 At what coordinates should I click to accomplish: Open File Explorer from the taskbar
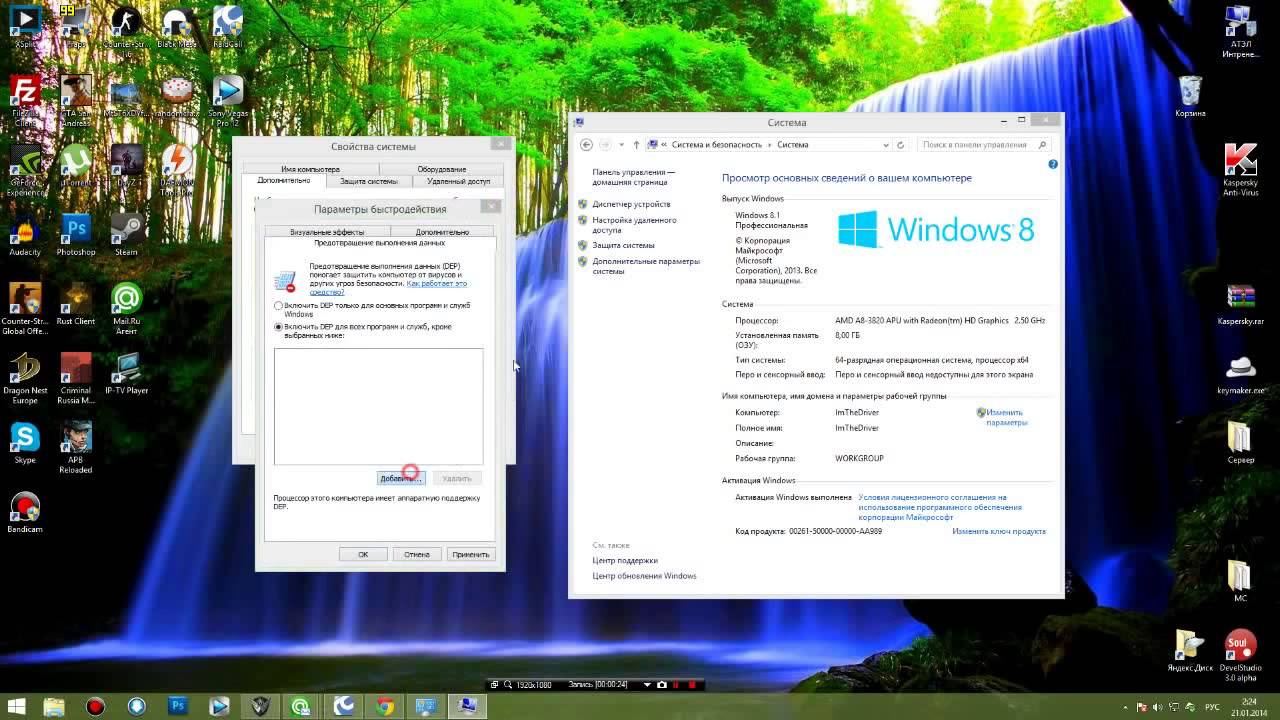click(53, 706)
